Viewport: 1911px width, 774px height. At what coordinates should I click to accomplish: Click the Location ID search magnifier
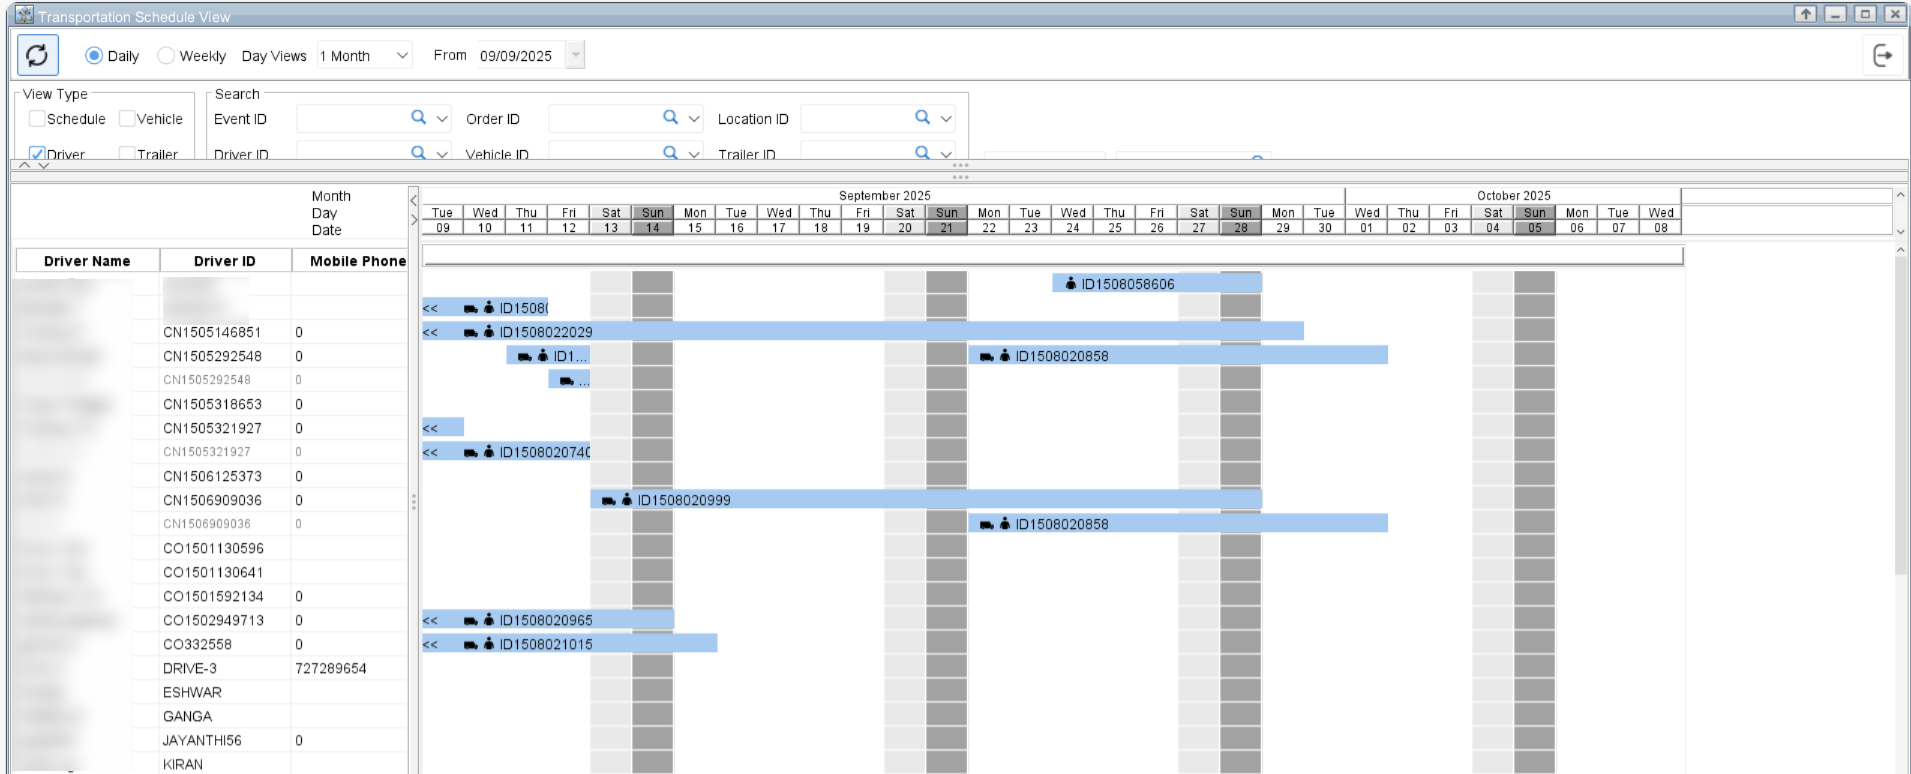point(923,118)
